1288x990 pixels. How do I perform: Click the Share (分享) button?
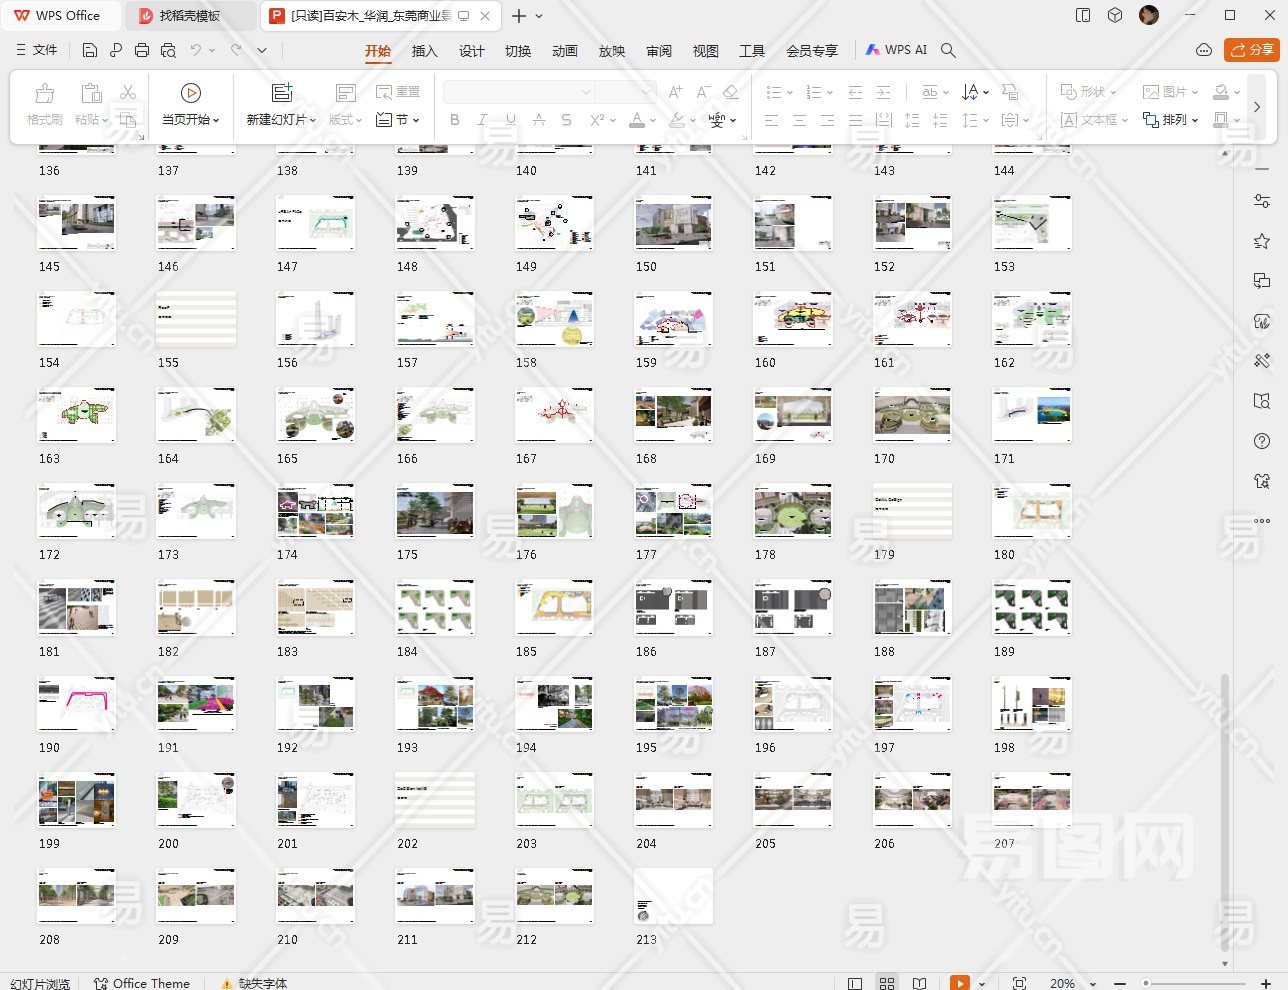click(1252, 50)
